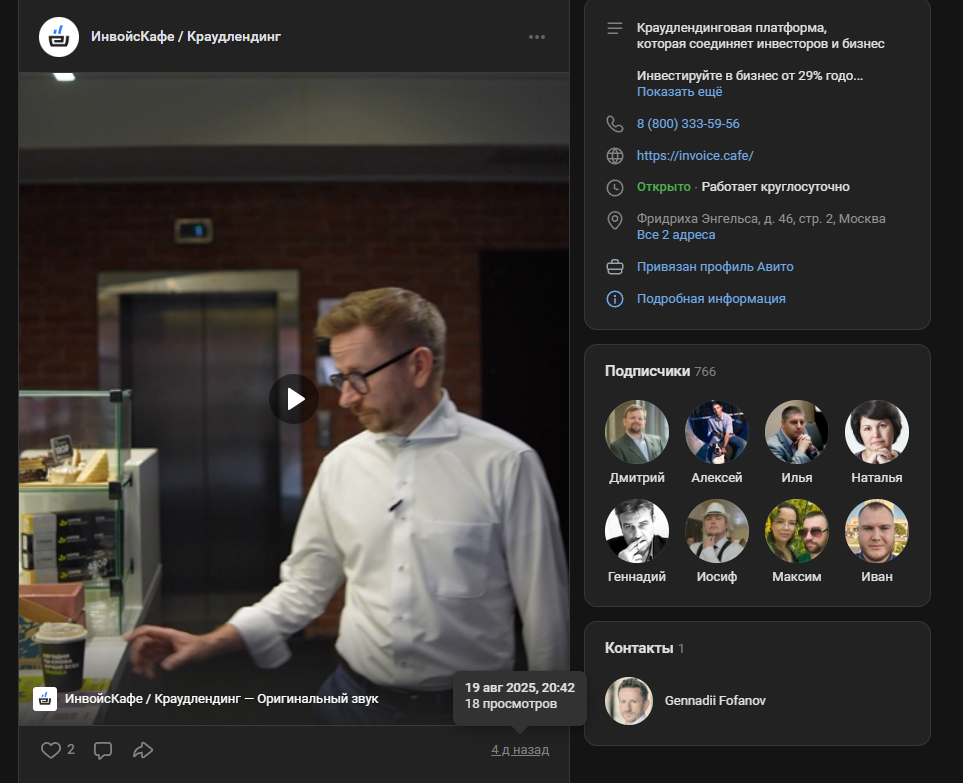Show all addresses via Все 2 адреса
The height and width of the screenshot is (783, 963).
[x=676, y=235]
